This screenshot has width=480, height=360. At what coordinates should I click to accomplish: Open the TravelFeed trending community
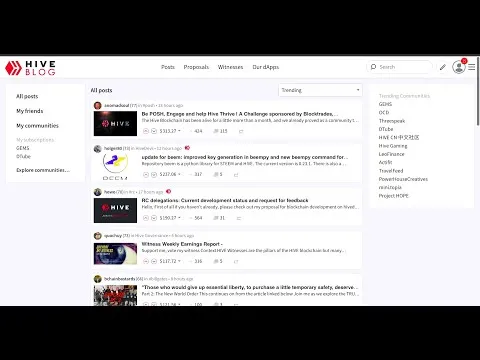click(x=391, y=171)
